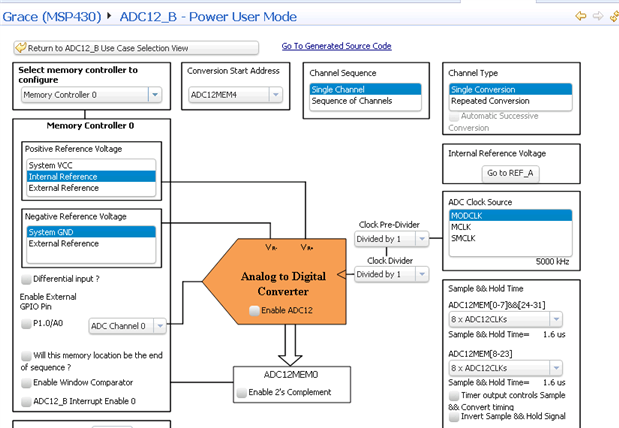Toggle the Differential input checkbox
This screenshot has width=619, height=428.
[x=26, y=279]
